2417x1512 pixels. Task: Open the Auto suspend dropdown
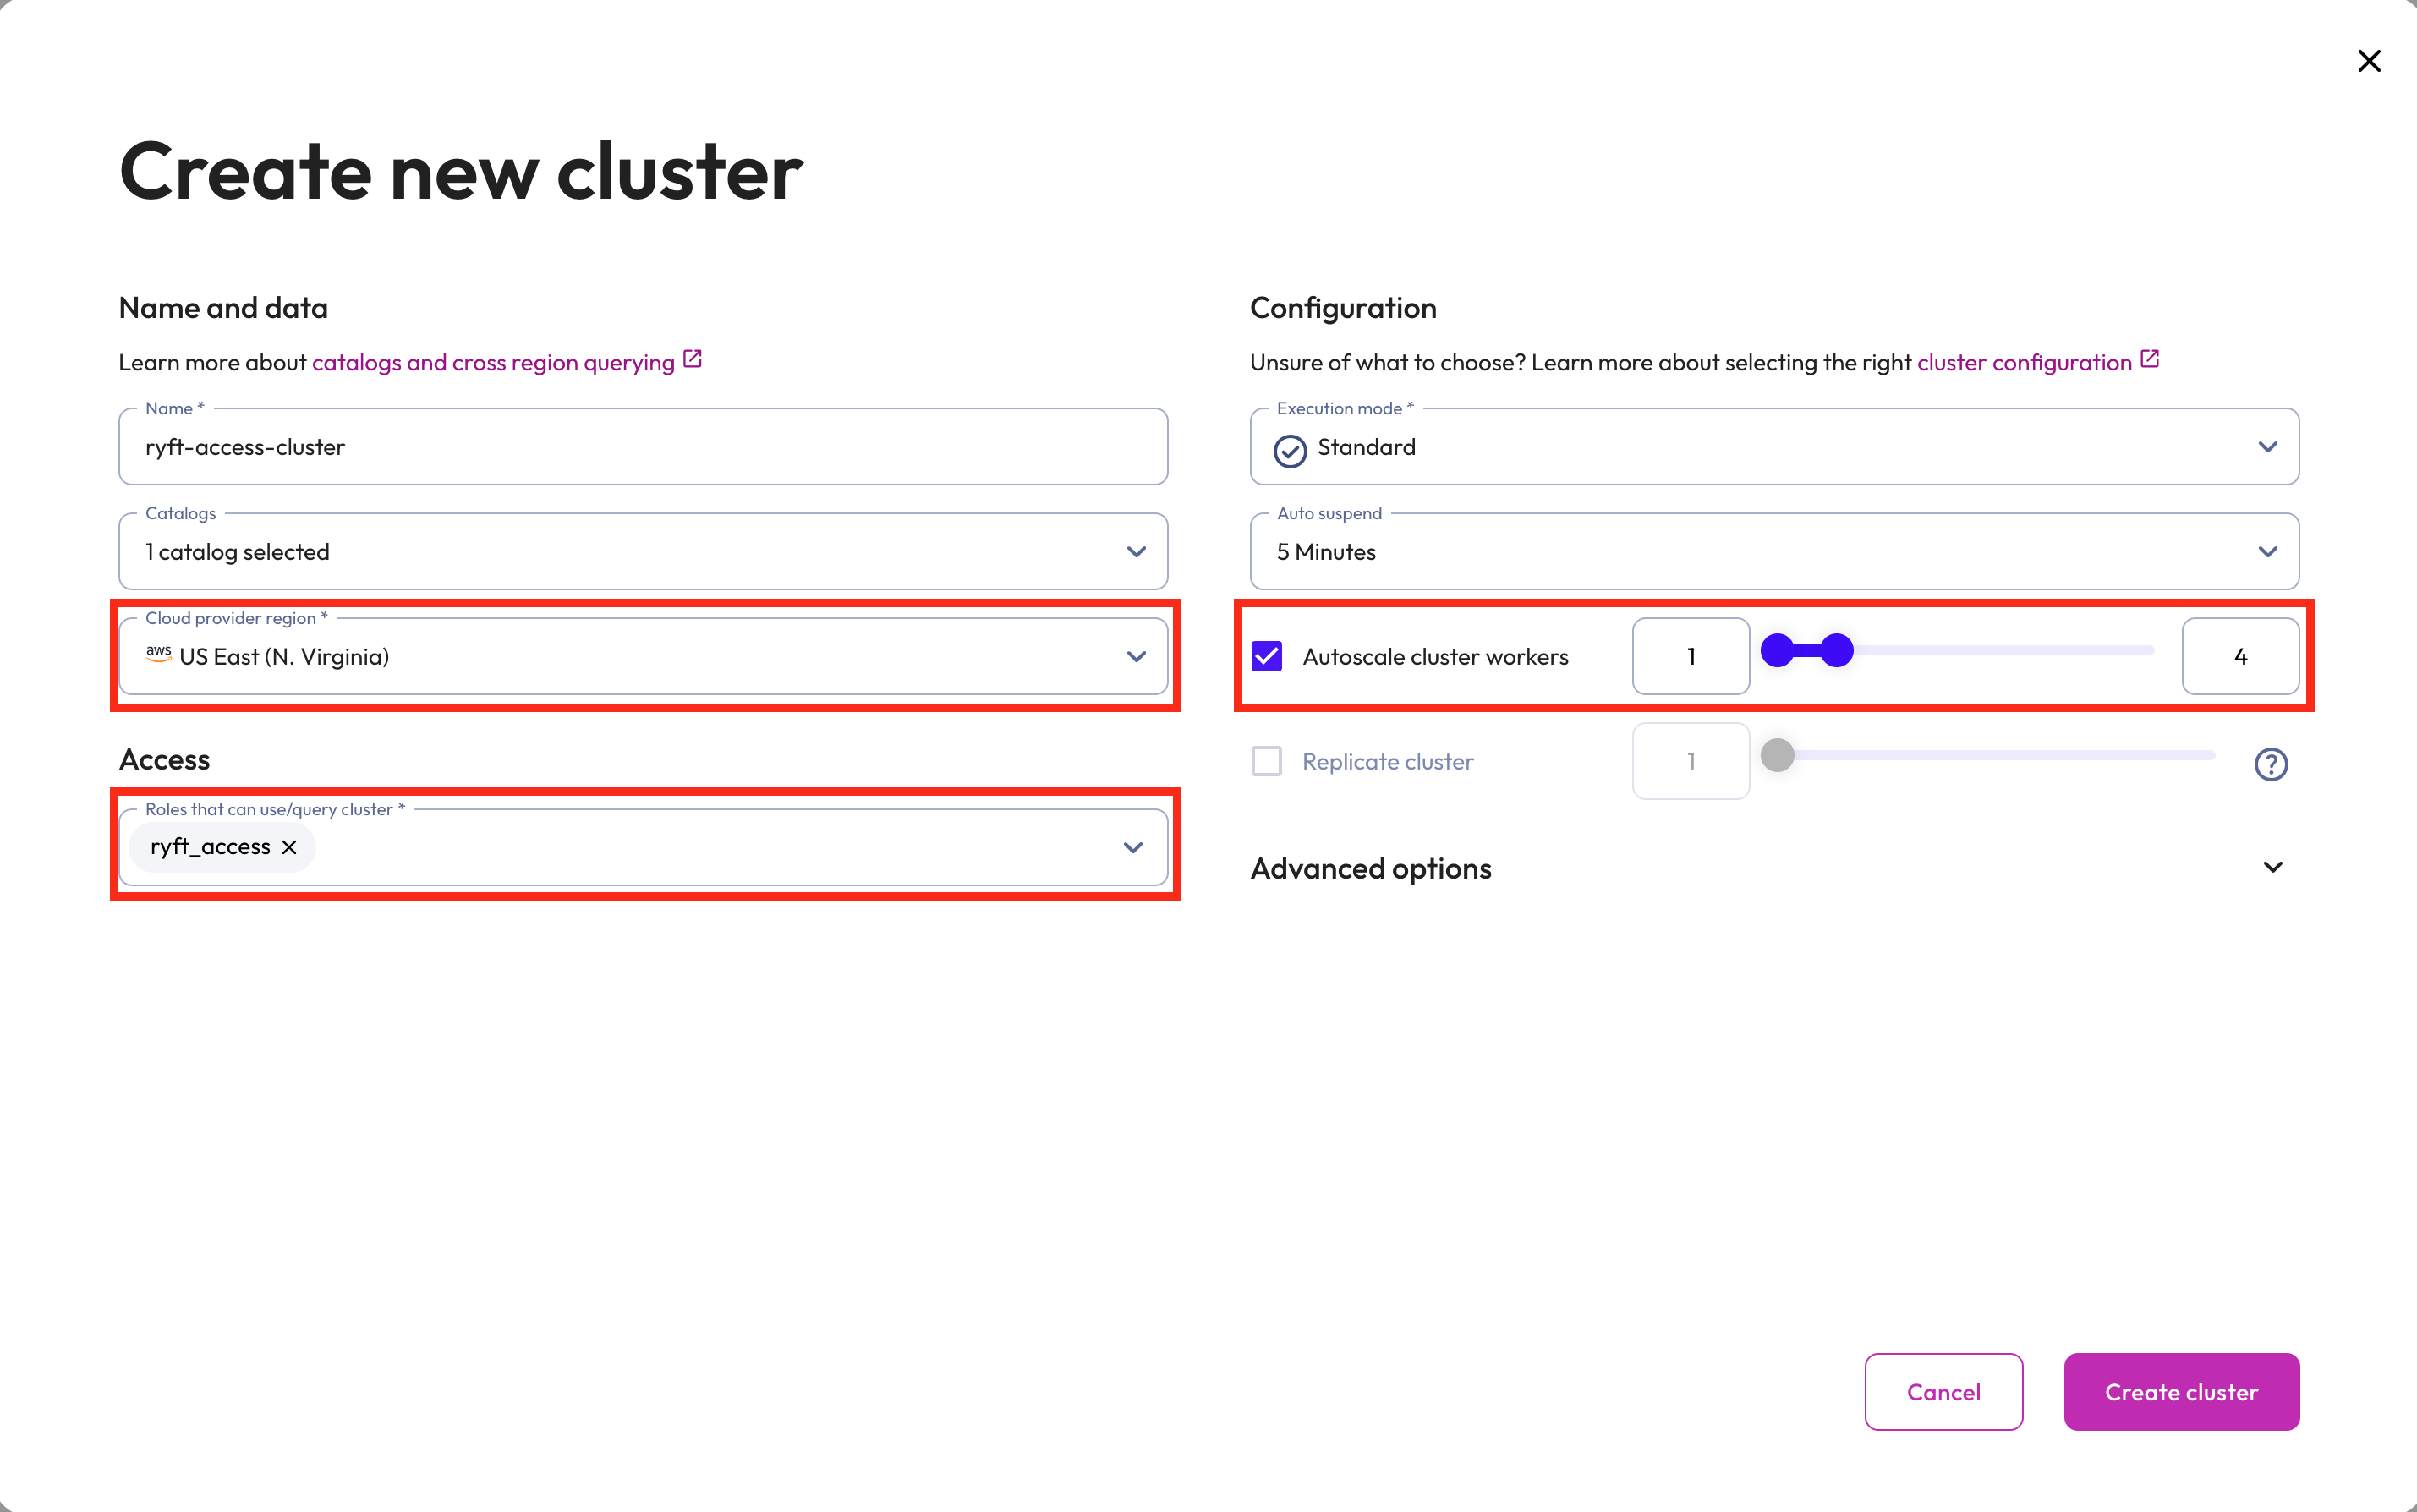click(2267, 552)
